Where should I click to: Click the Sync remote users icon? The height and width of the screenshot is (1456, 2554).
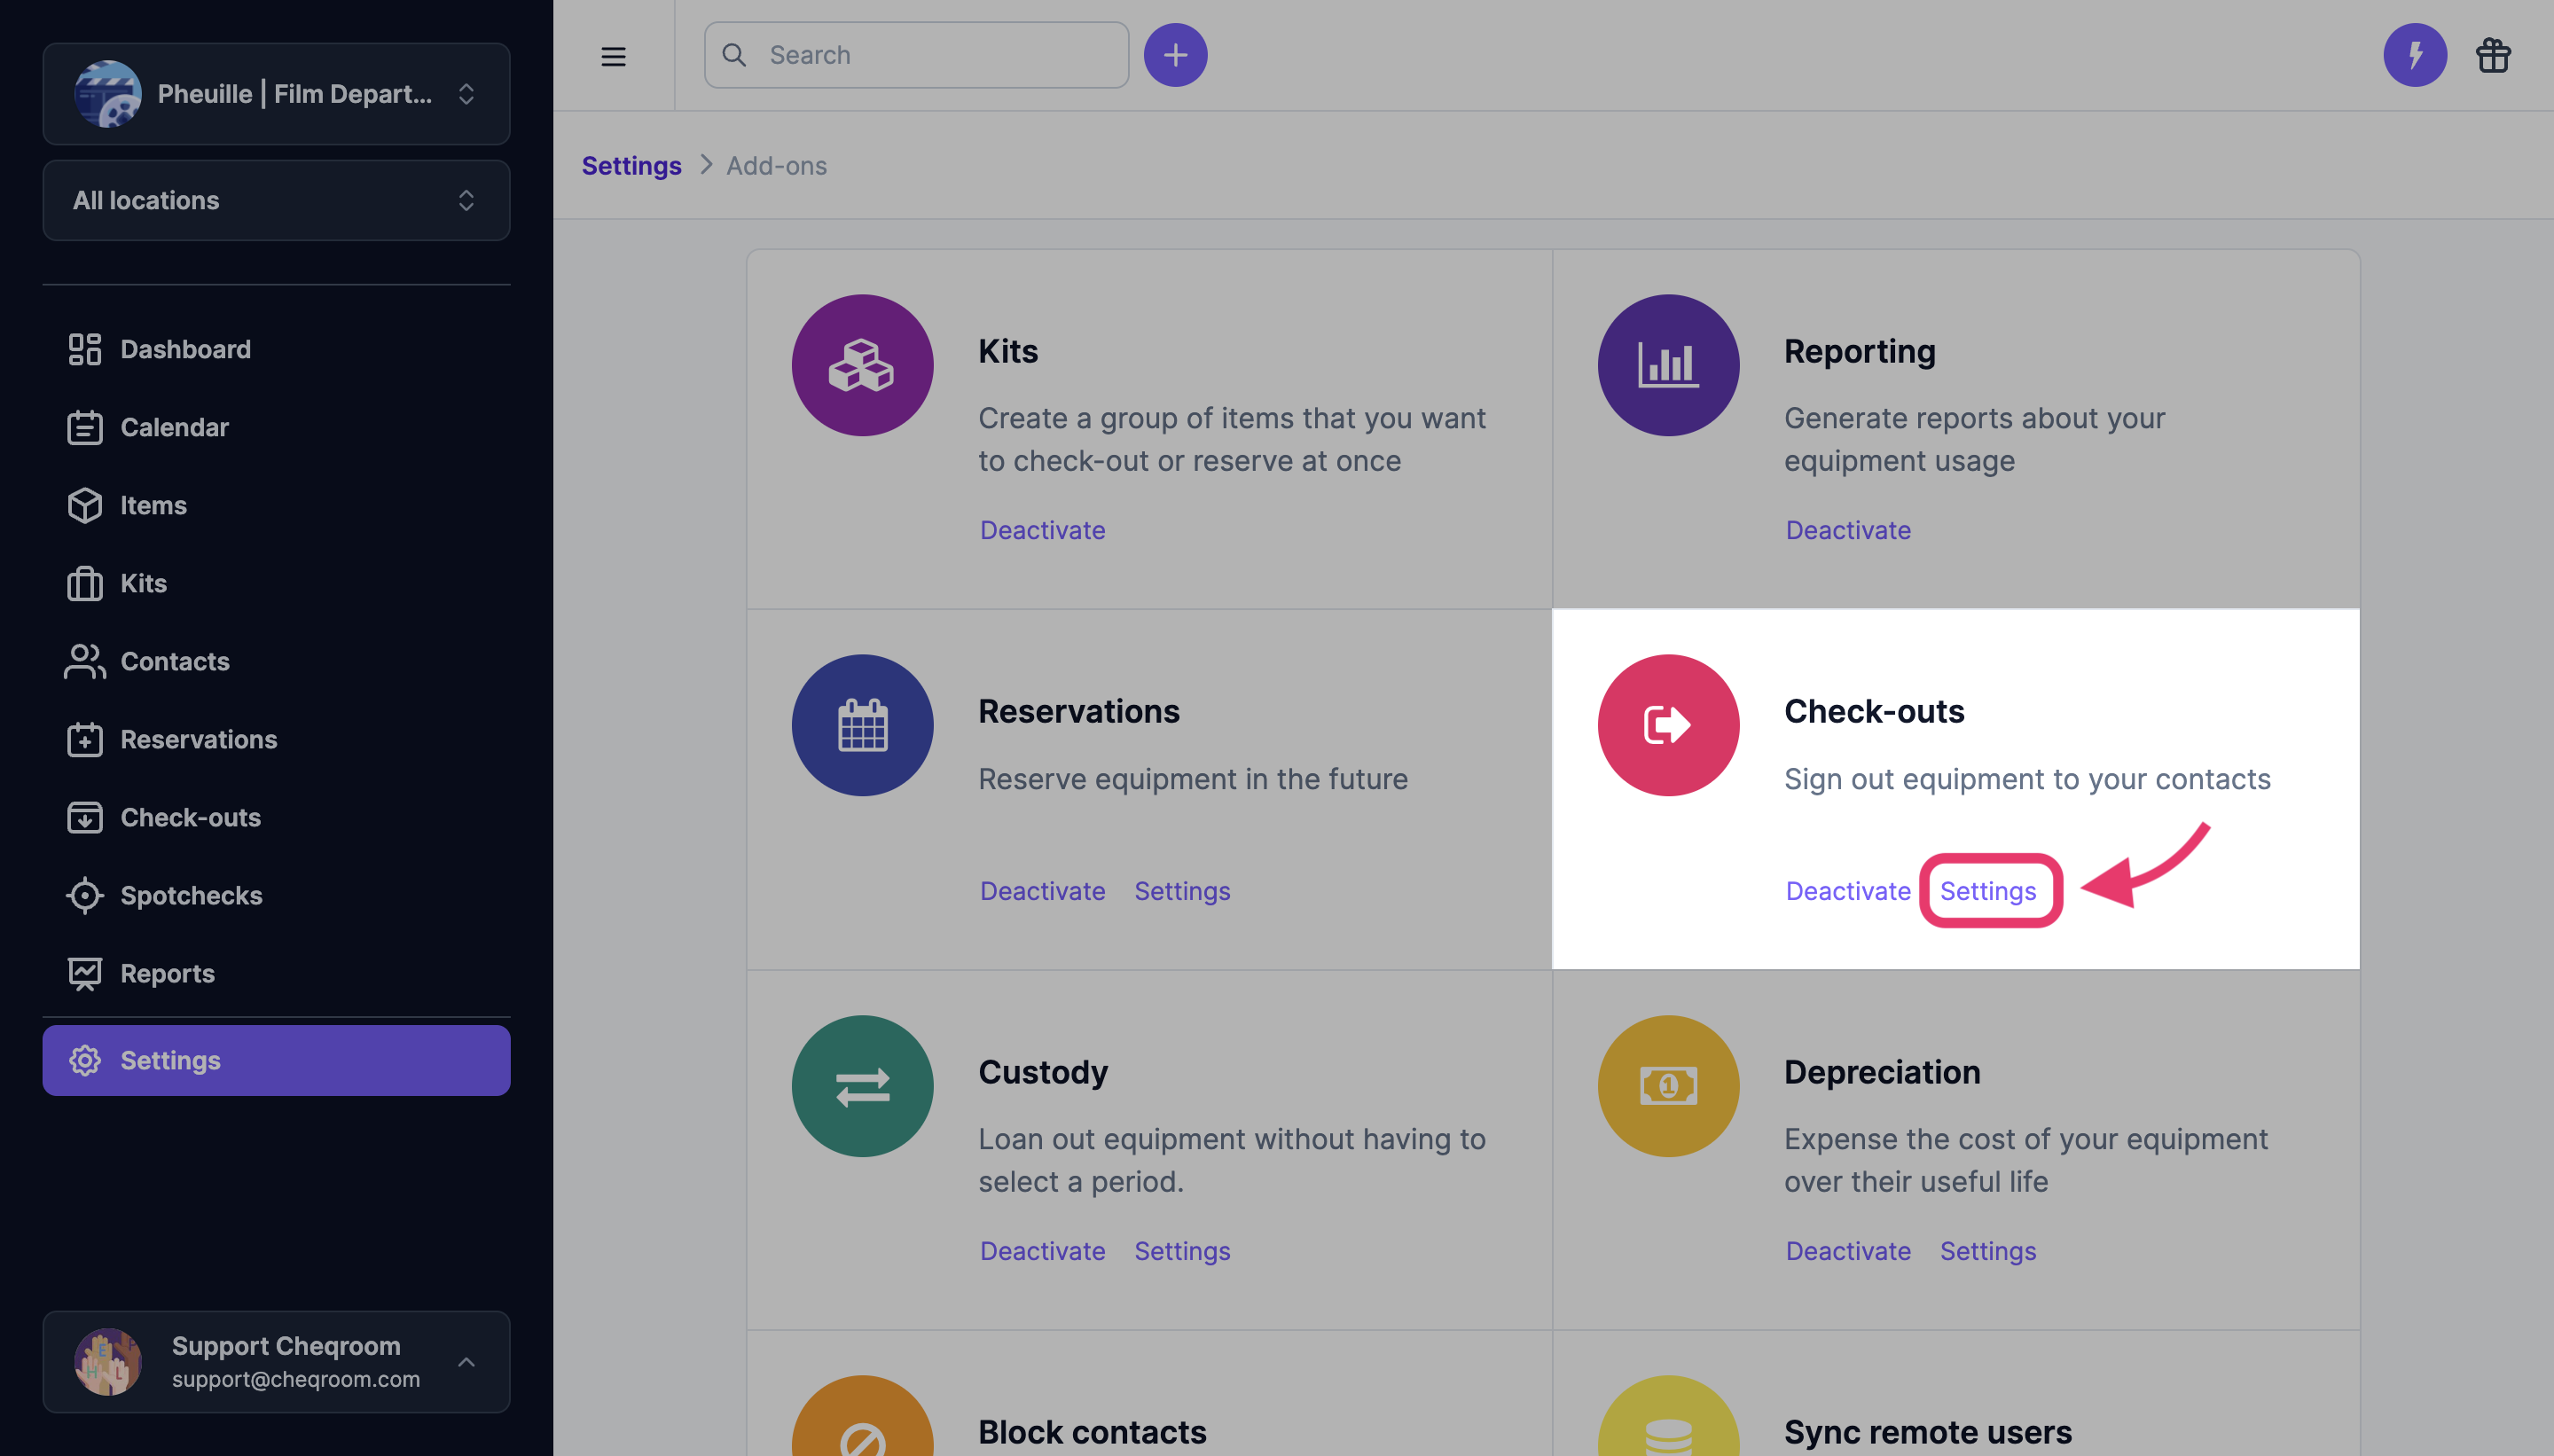[x=1668, y=1416]
